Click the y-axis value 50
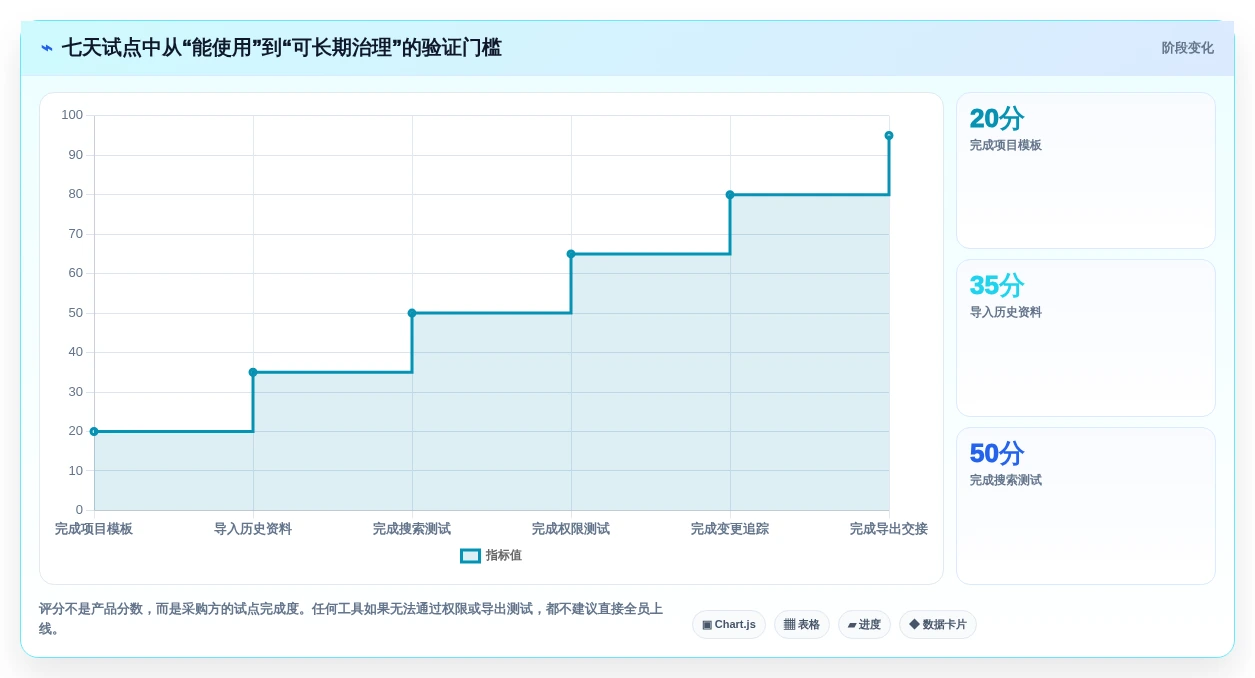 click(76, 313)
